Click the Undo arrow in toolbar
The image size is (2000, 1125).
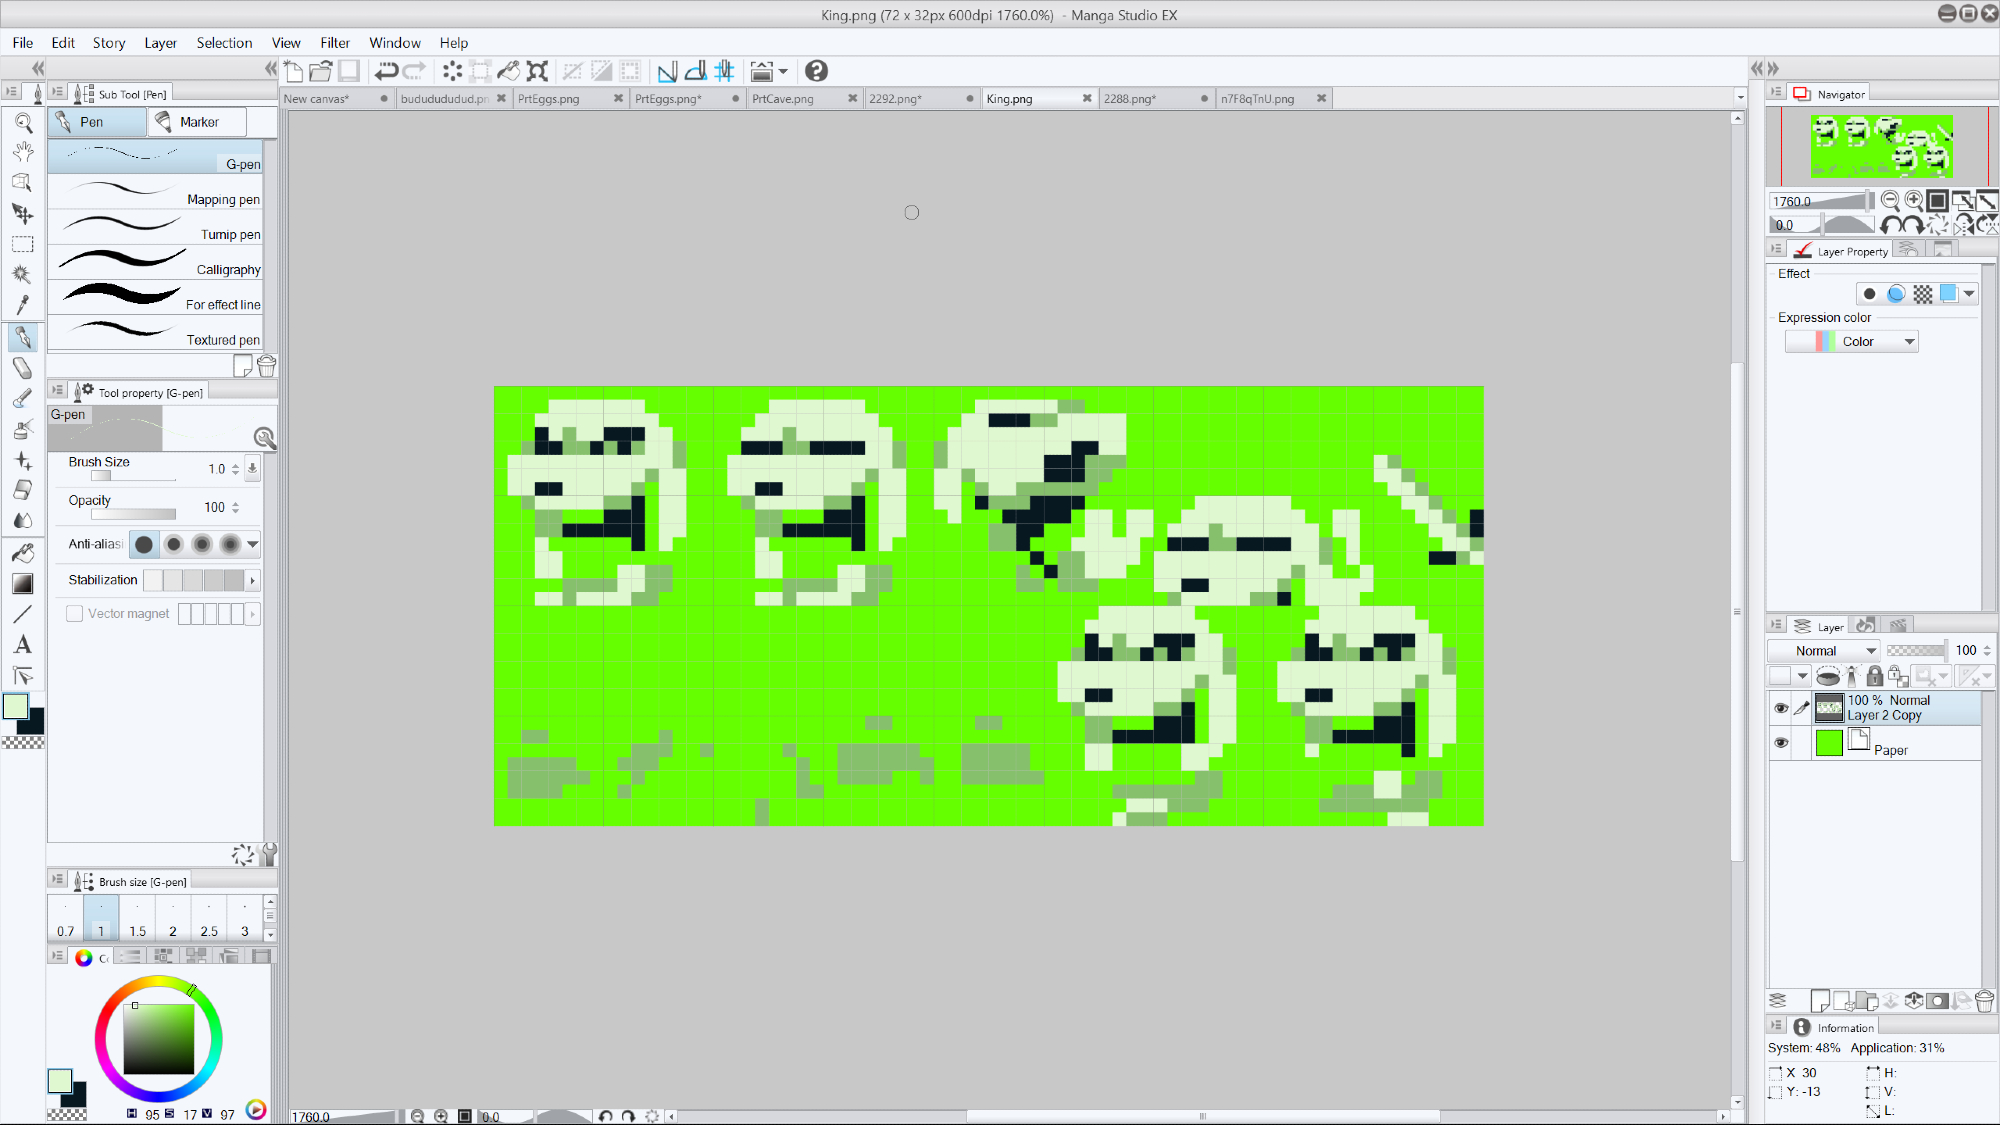pyautogui.click(x=386, y=71)
